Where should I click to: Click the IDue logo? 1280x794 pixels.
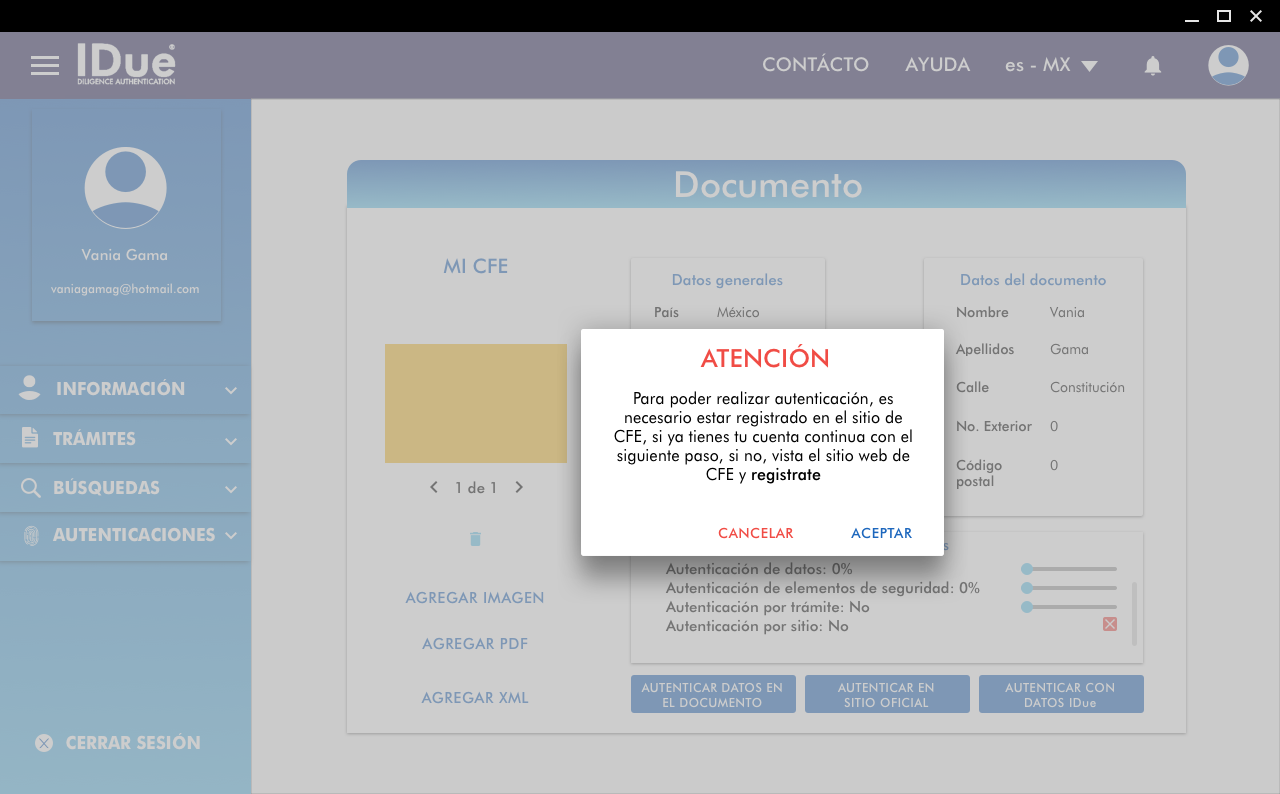[x=126, y=64]
